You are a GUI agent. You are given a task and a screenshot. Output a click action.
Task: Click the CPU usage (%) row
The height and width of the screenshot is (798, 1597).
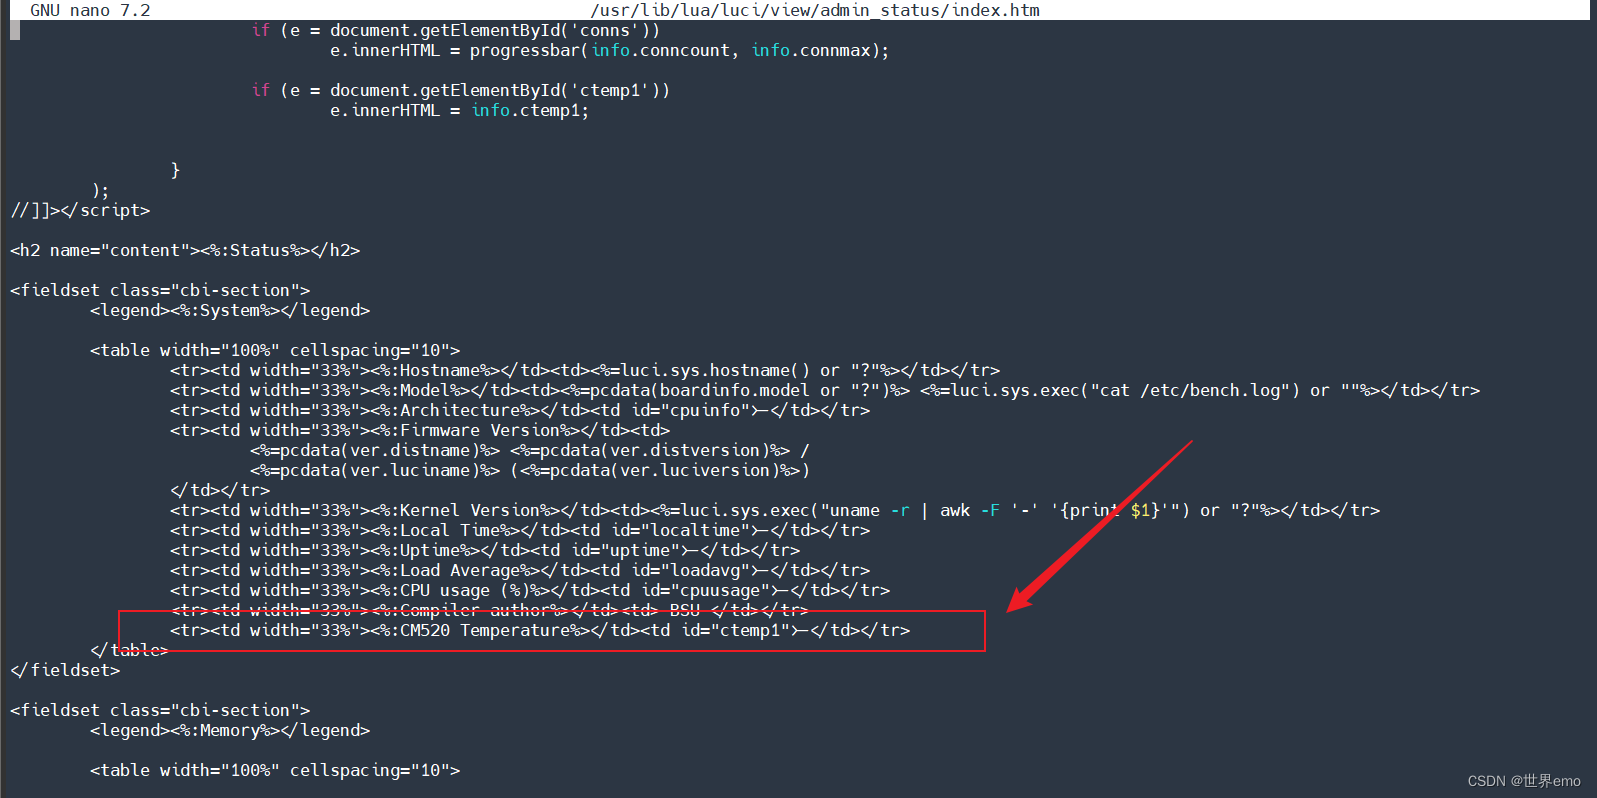point(530,590)
